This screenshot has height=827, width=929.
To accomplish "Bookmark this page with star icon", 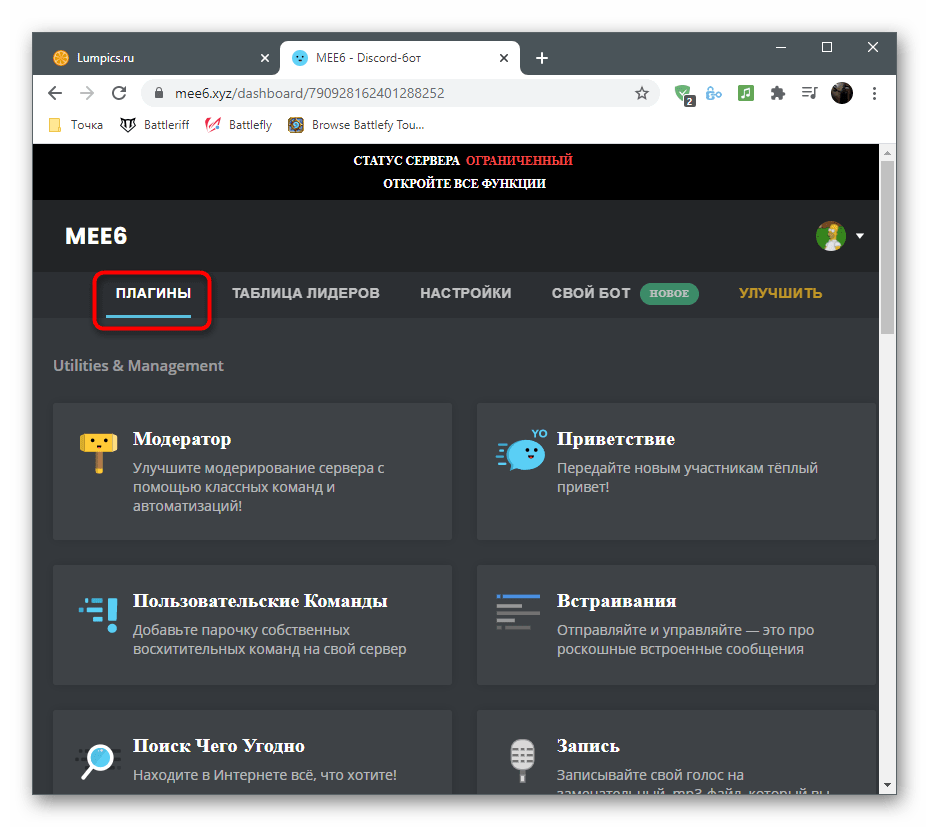I will tap(642, 93).
